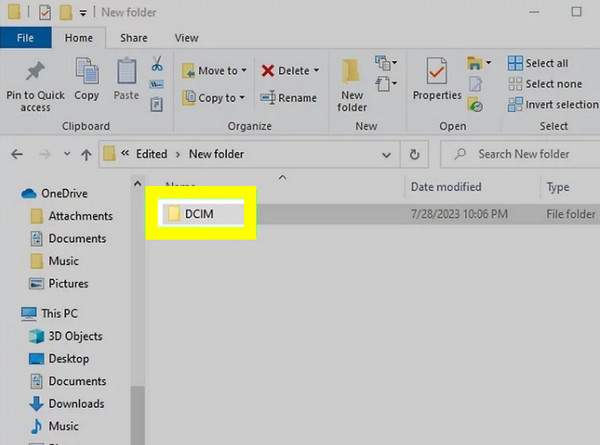Click the History icon in Open group
Screen dimensions: 600x445
coord(475,105)
